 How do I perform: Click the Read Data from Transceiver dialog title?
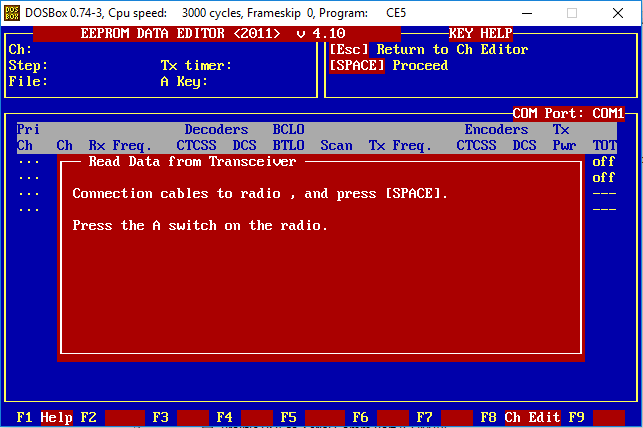click(x=192, y=161)
